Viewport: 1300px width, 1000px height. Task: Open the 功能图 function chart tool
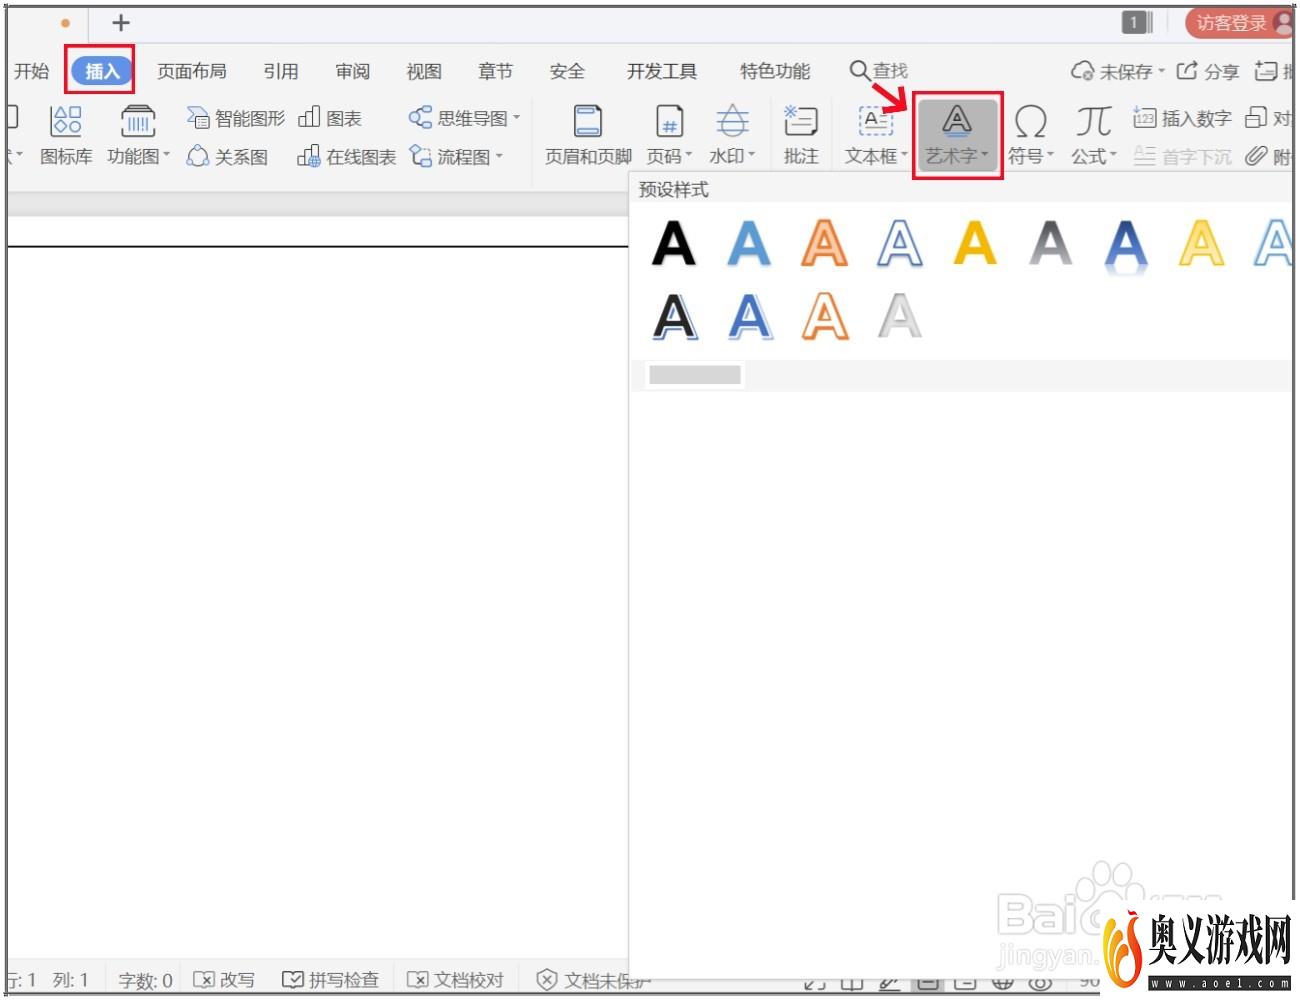click(x=138, y=135)
